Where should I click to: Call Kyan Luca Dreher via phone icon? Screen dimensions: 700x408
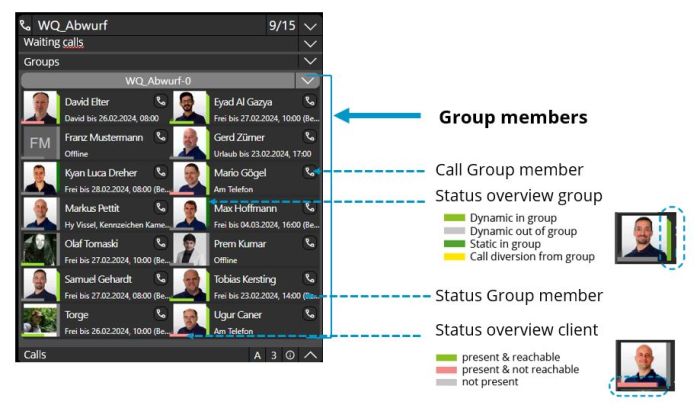[x=161, y=172]
